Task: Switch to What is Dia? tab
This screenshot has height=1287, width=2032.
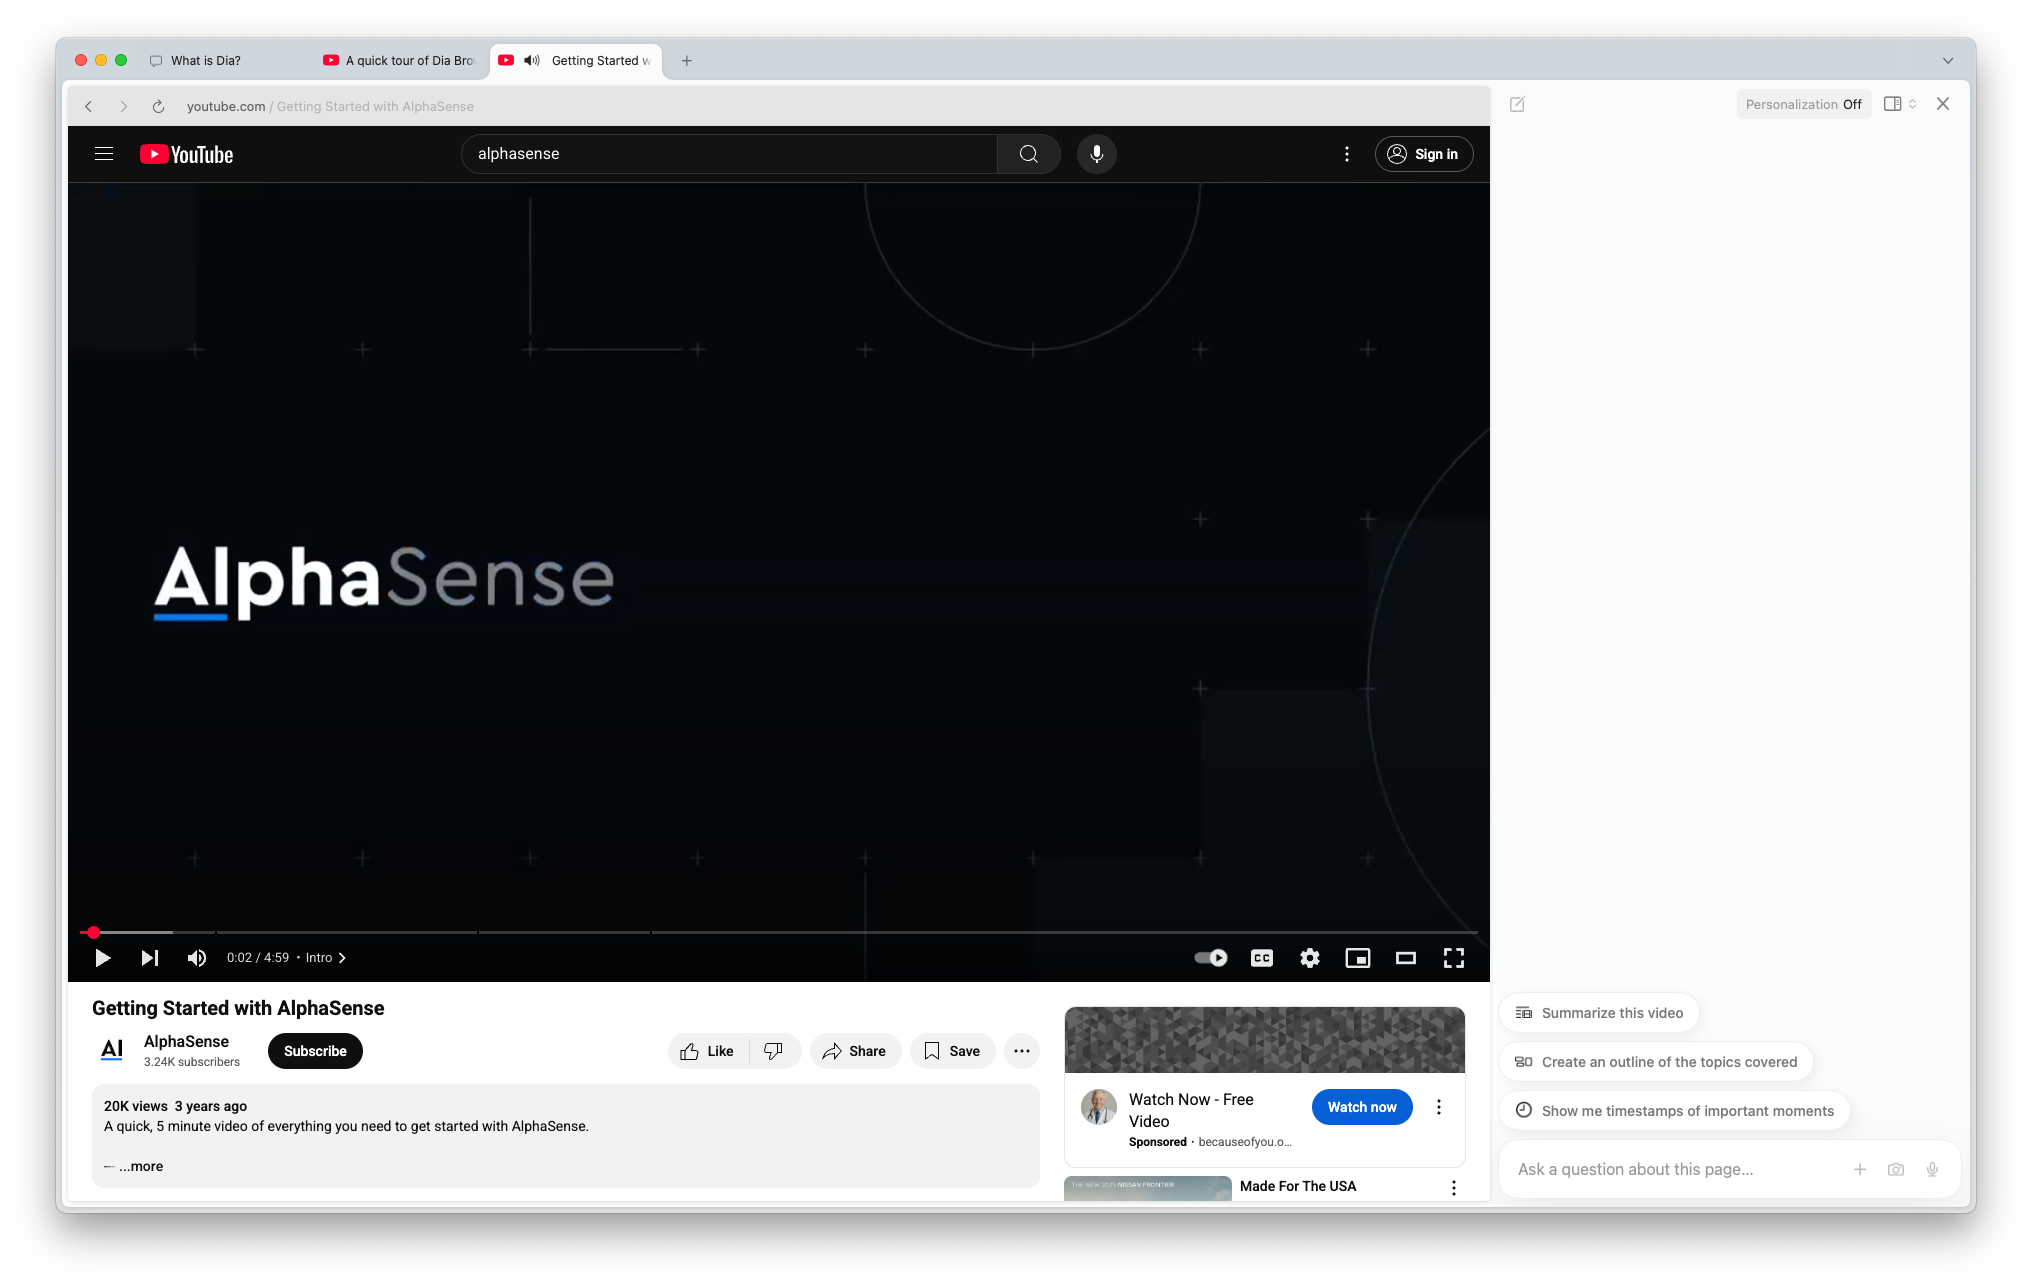Action: tap(206, 61)
